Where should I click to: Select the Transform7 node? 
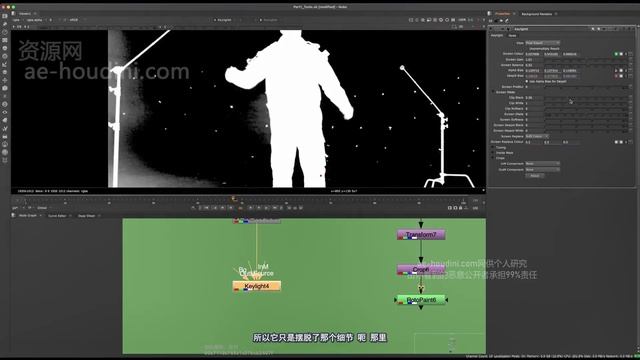(421, 235)
